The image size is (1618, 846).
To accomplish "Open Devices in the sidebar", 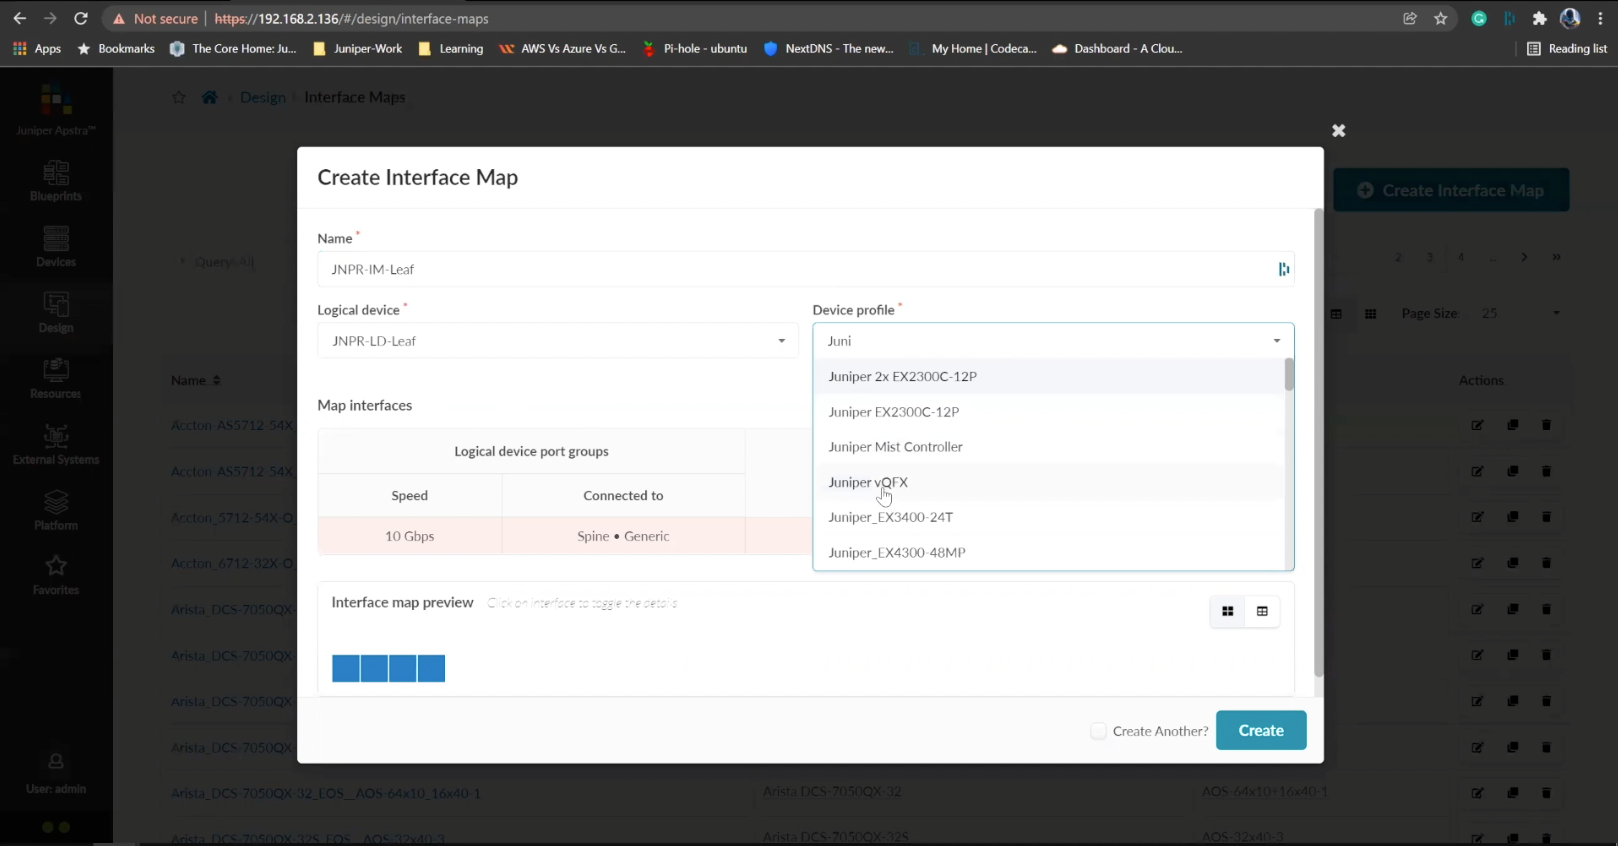I will [x=56, y=247].
